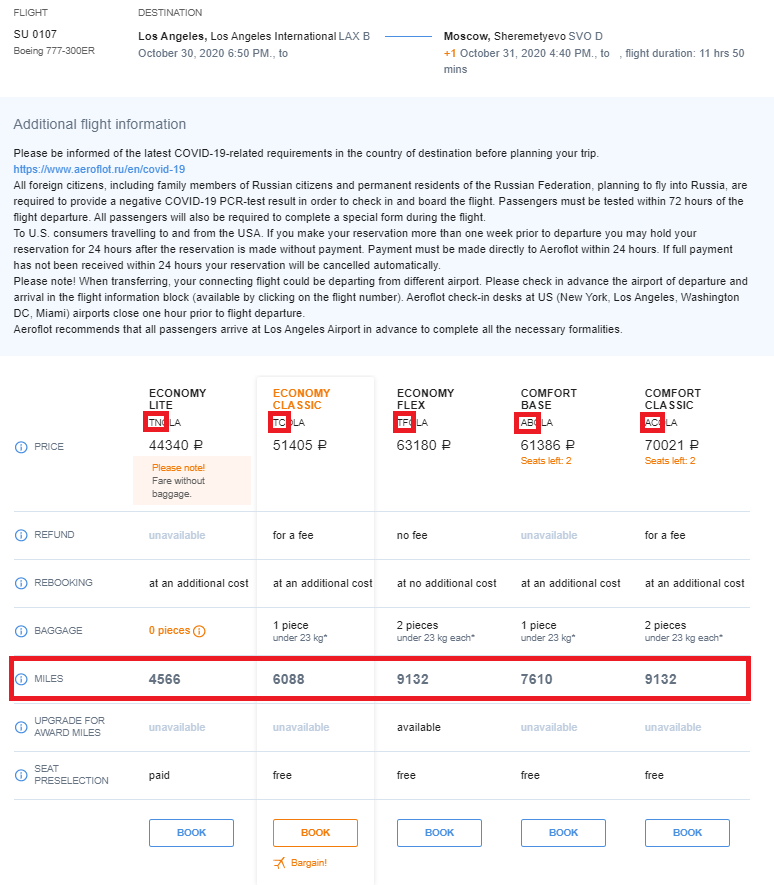Click the price 61386 ₽
774x885 pixels.
point(548,445)
